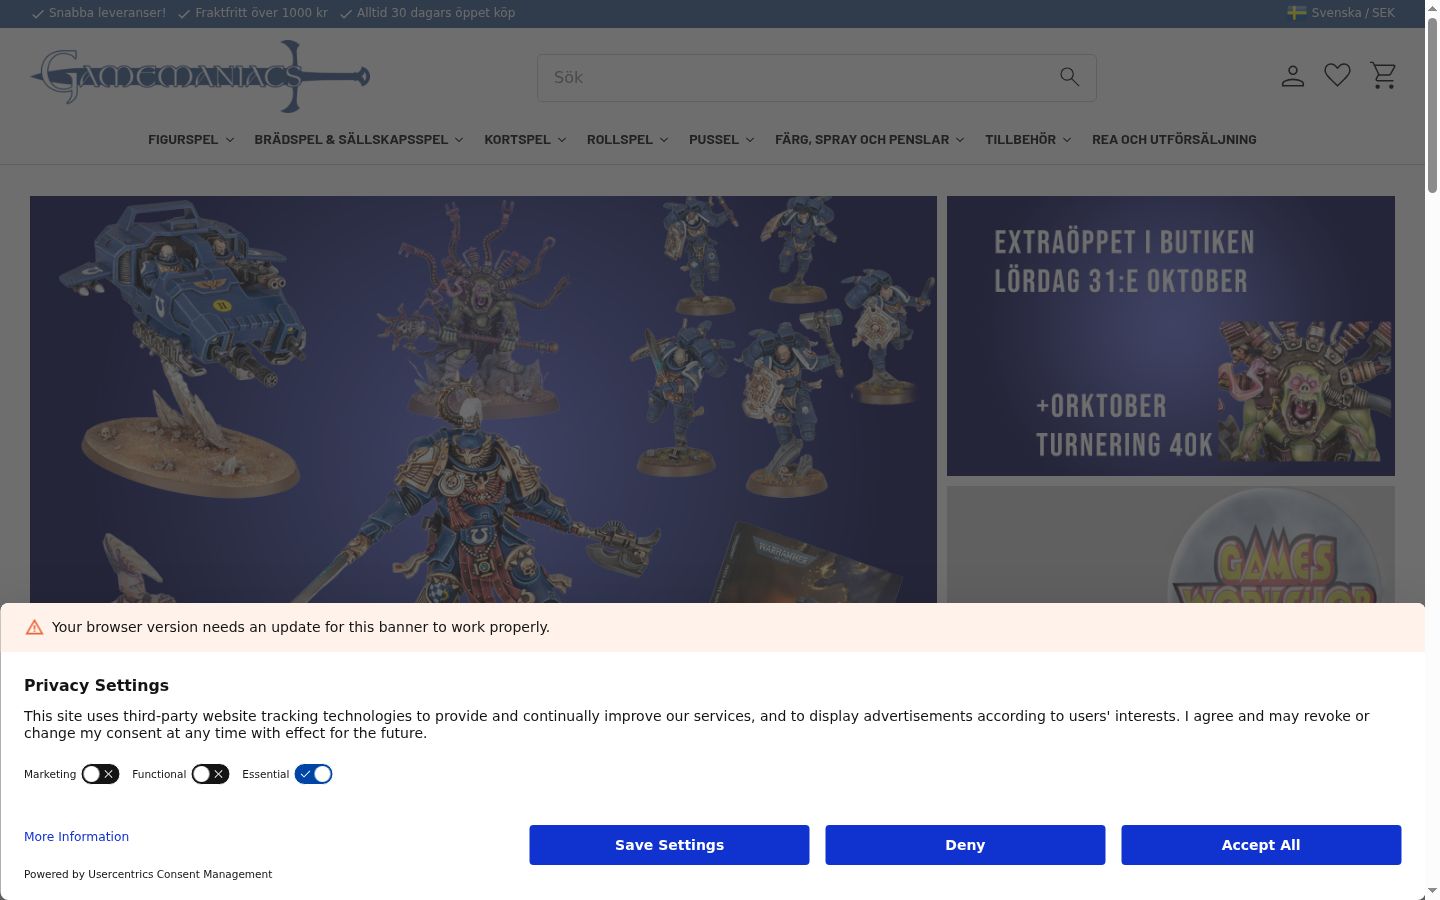Click the 'Fraktfritt över 1000 kr' text
This screenshot has height=900, width=1440.
[x=261, y=13]
